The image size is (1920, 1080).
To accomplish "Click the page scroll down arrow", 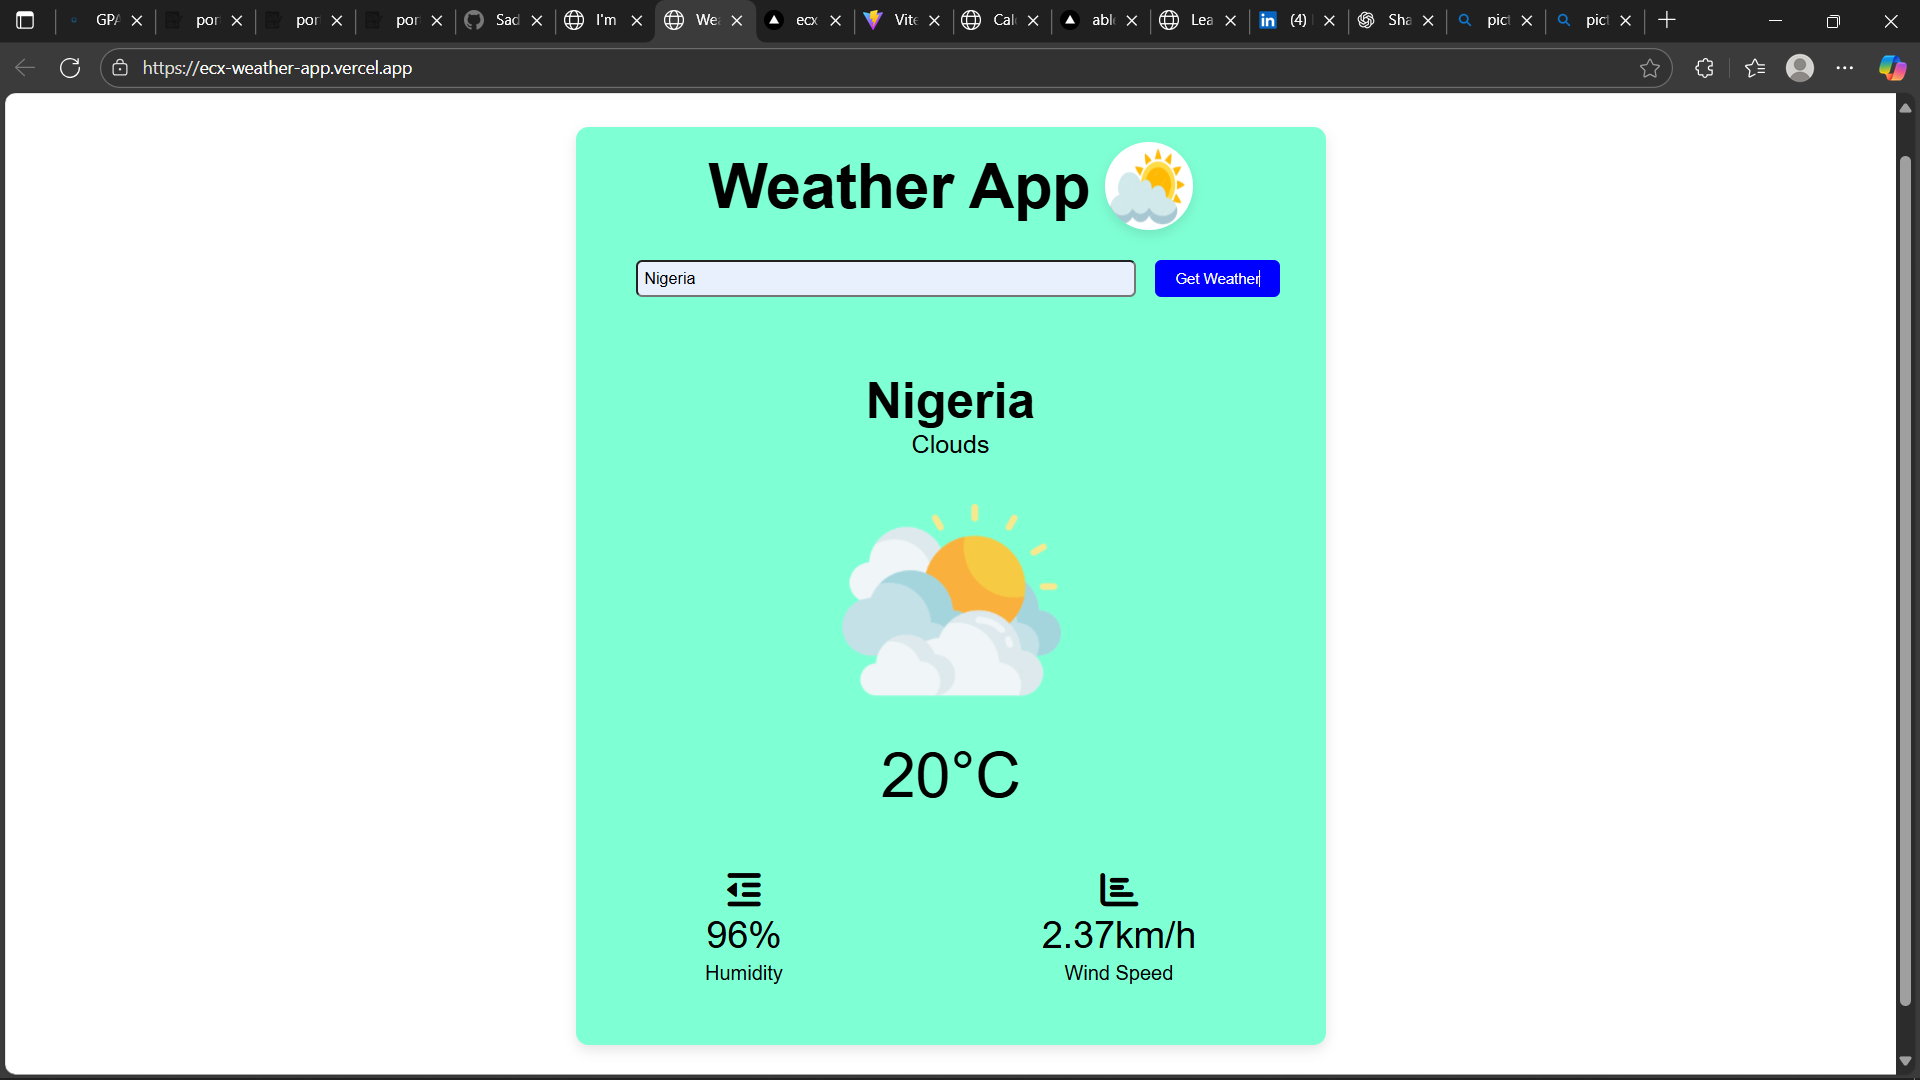I will (x=1906, y=1061).
